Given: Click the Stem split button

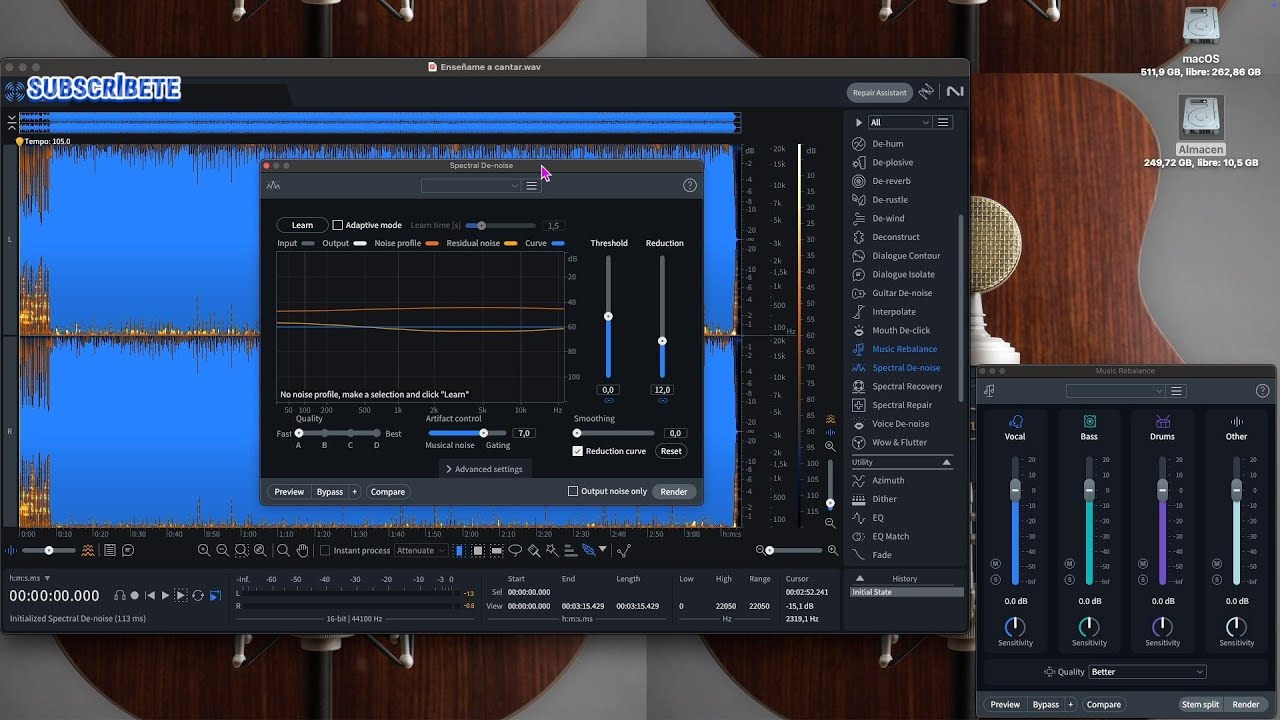Looking at the screenshot, I should click(1200, 704).
